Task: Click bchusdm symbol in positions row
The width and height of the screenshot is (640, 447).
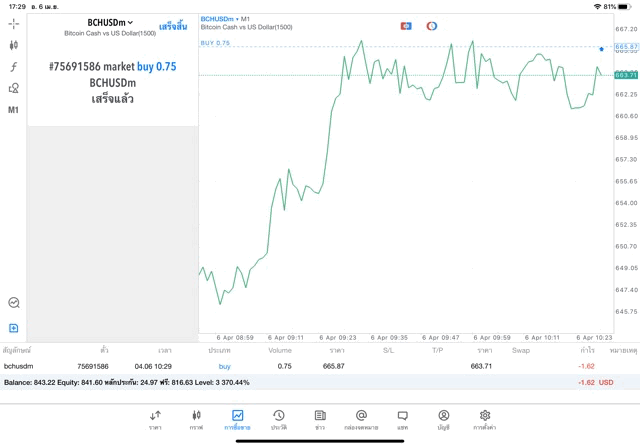Action: tap(18, 366)
